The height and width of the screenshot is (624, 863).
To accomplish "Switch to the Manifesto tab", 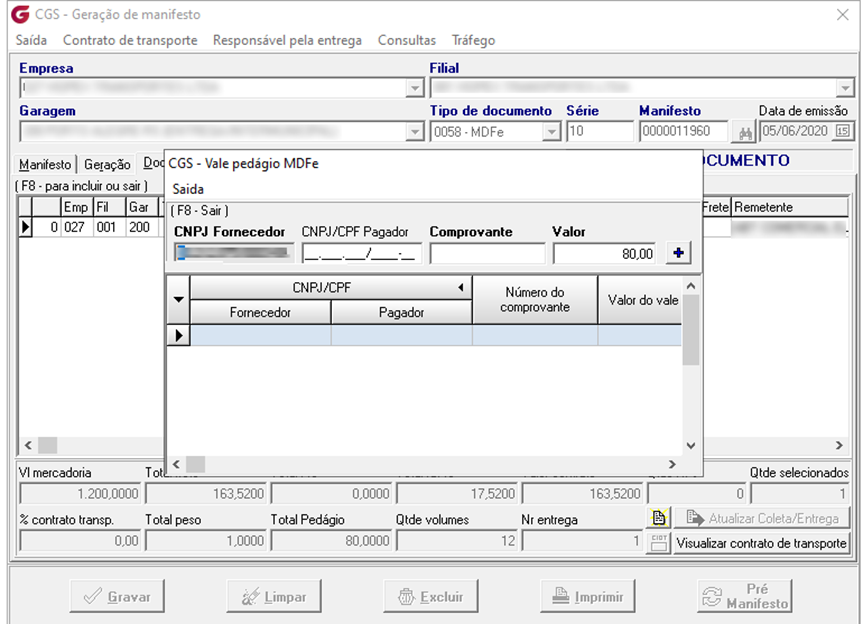I will coord(45,165).
